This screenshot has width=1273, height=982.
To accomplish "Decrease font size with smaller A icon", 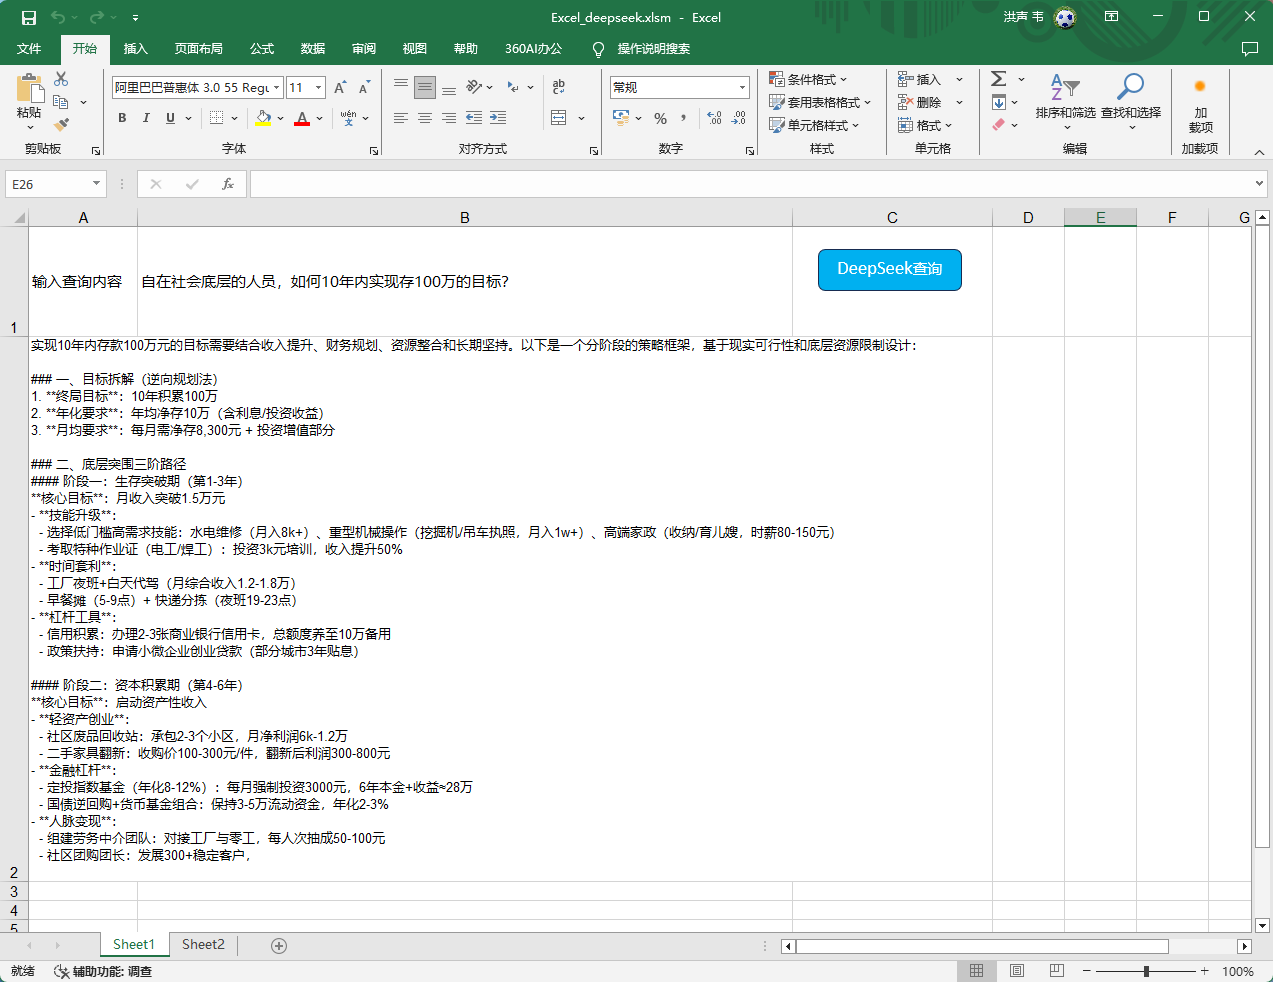I will click(364, 88).
